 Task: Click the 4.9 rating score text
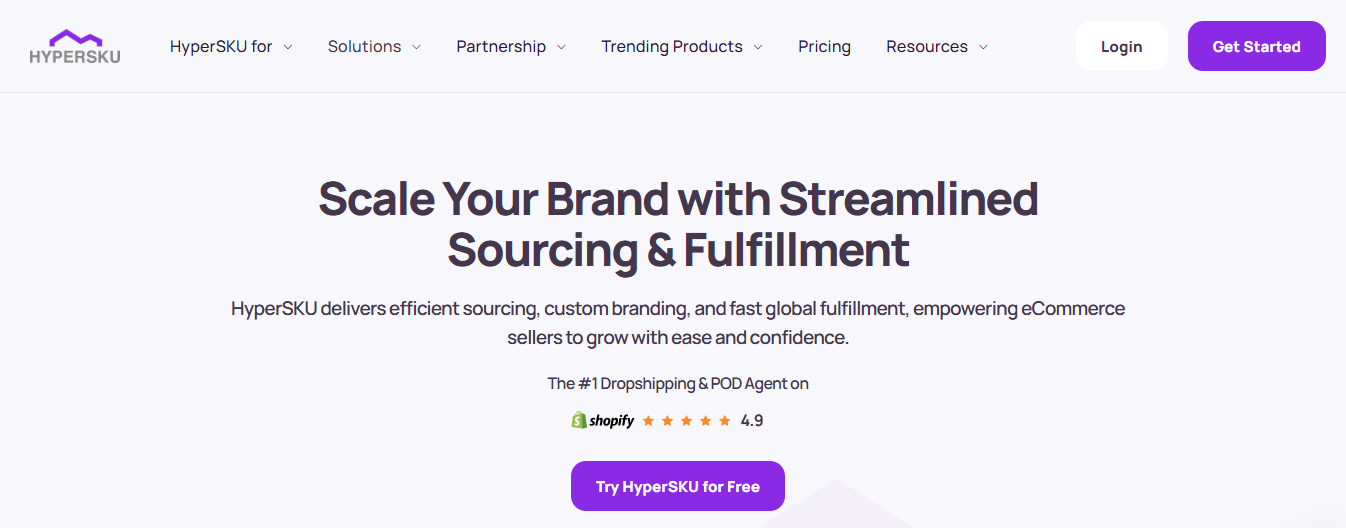pyautogui.click(x=752, y=421)
